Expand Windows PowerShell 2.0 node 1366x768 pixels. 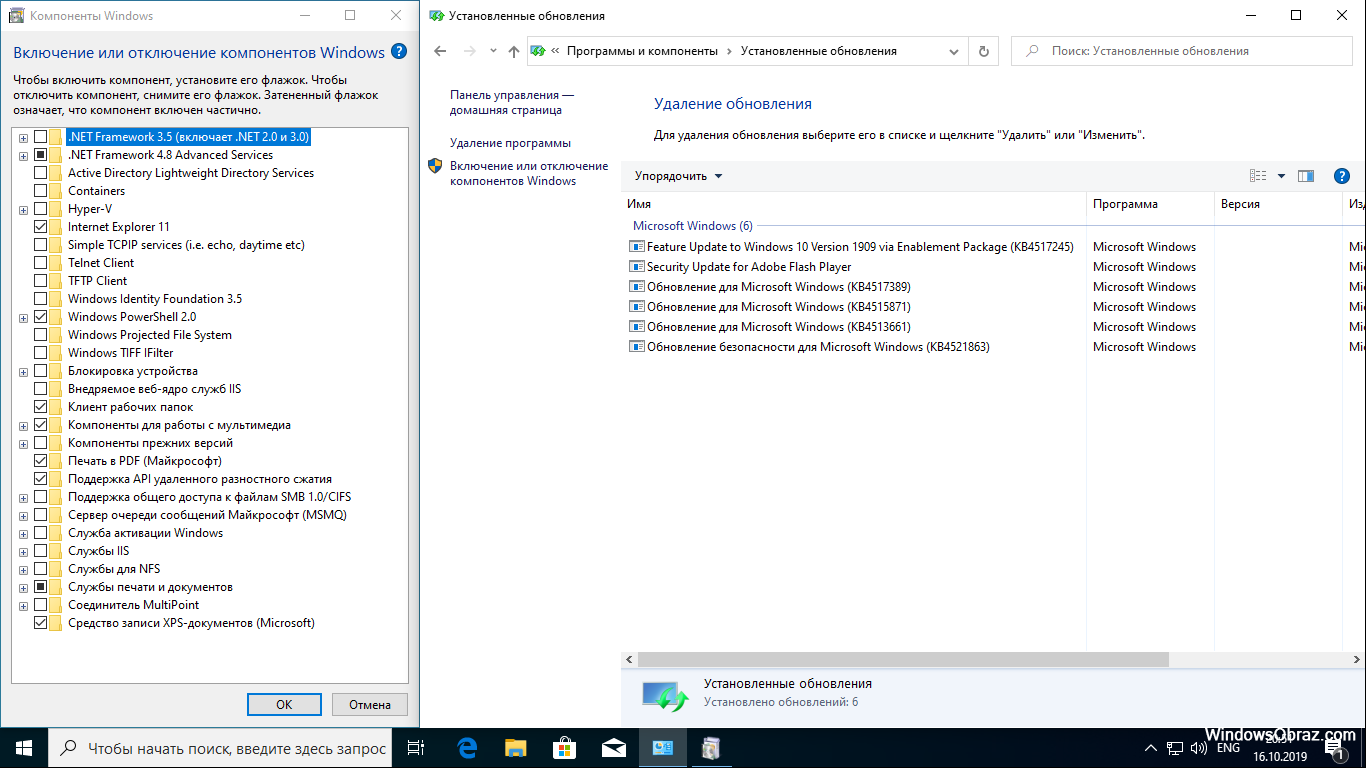pyautogui.click(x=23, y=317)
